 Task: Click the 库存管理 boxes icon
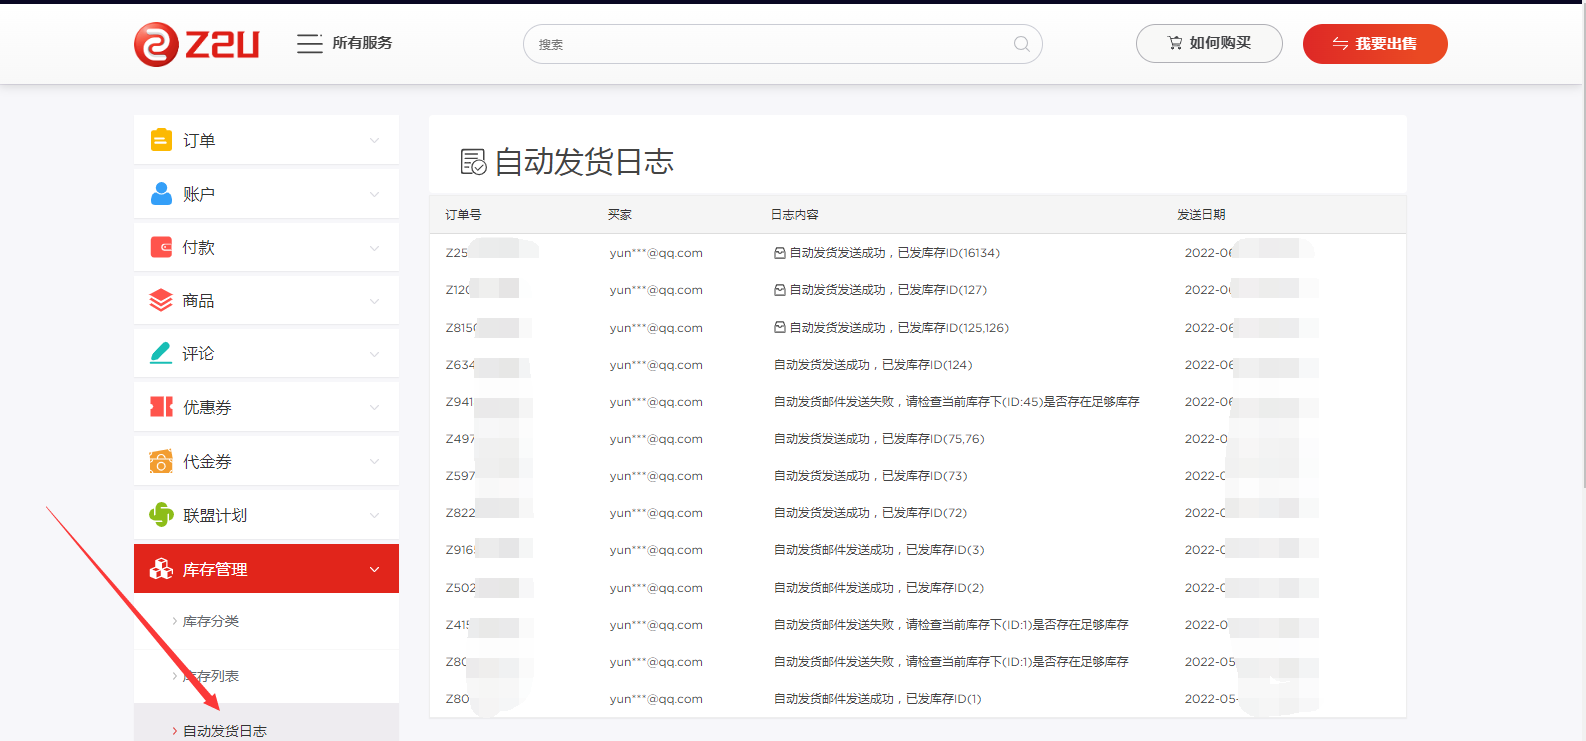point(161,569)
